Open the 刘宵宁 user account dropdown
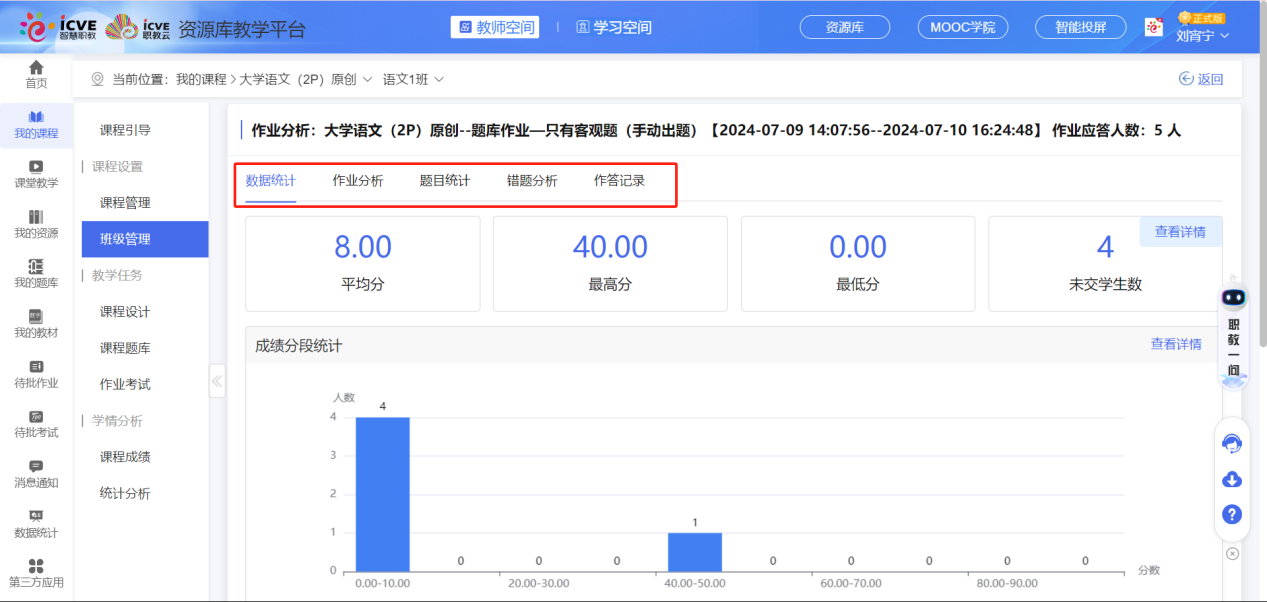The width and height of the screenshot is (1267, 602). click(x=1202, y=35)
